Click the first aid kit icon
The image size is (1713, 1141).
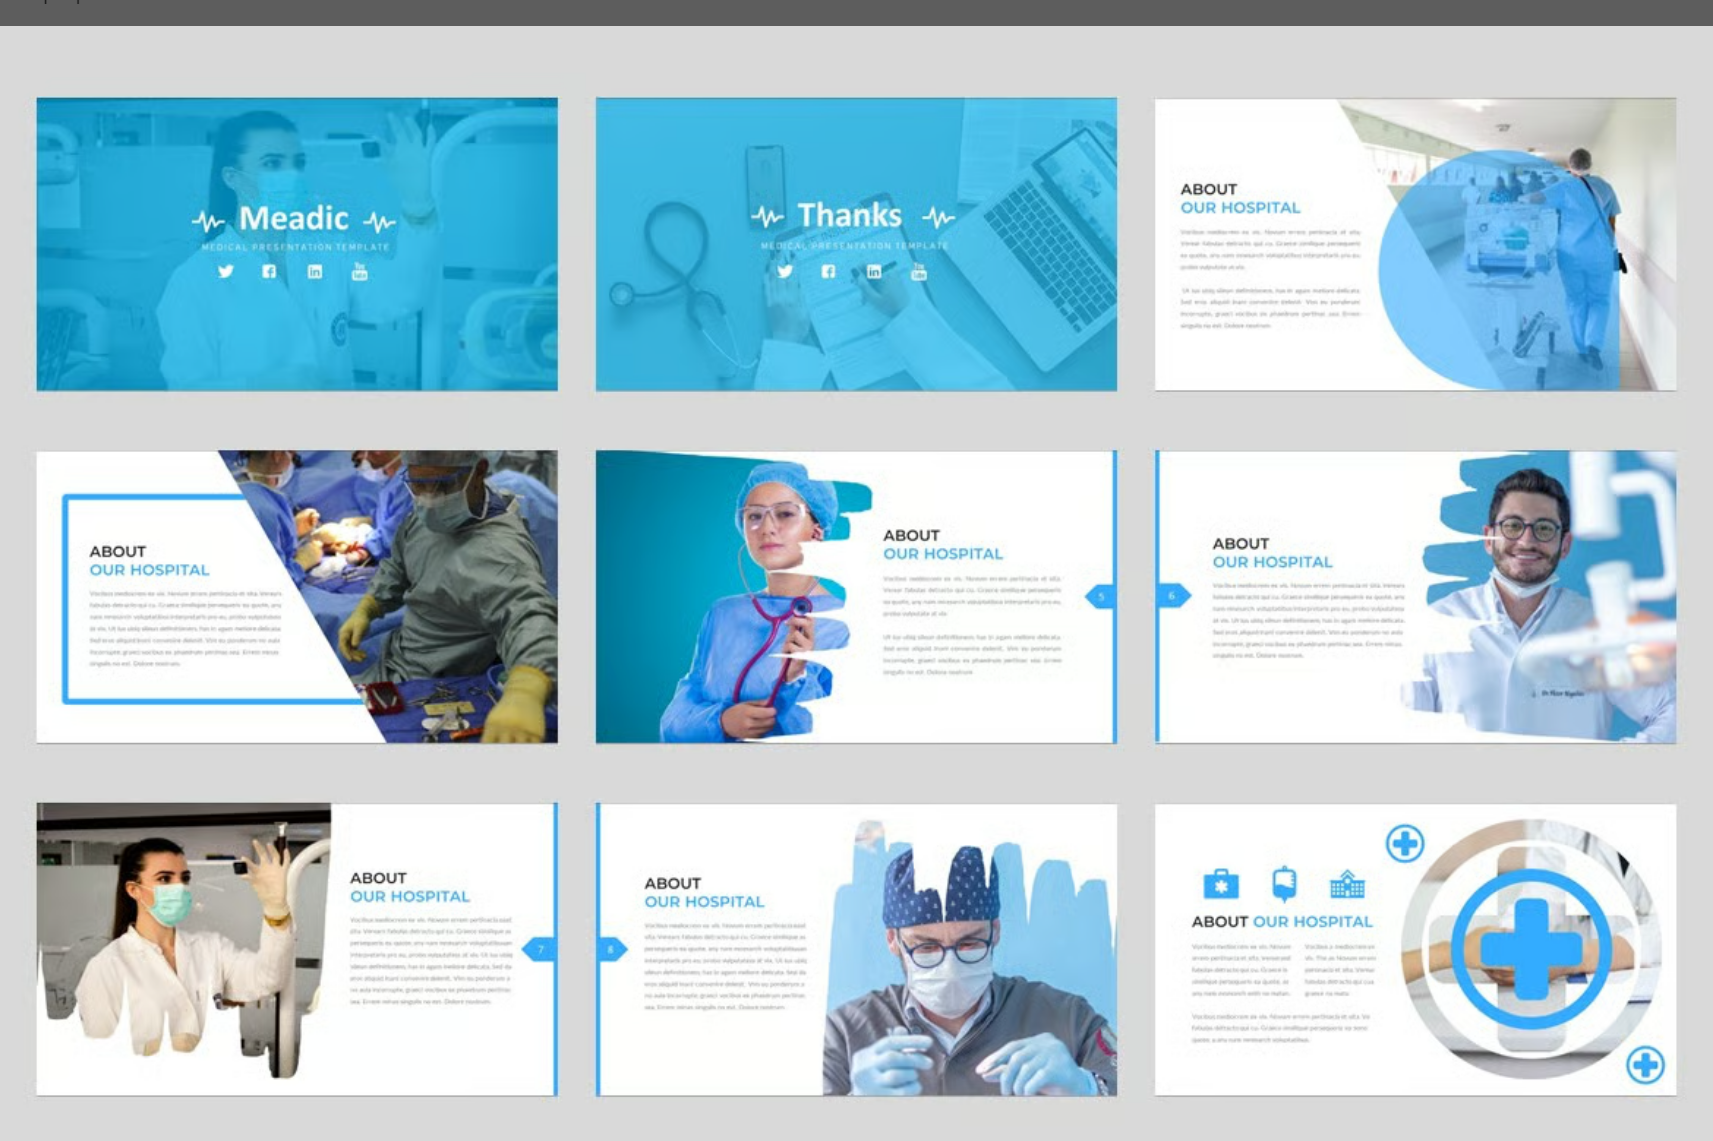(x=1220, y=884)
